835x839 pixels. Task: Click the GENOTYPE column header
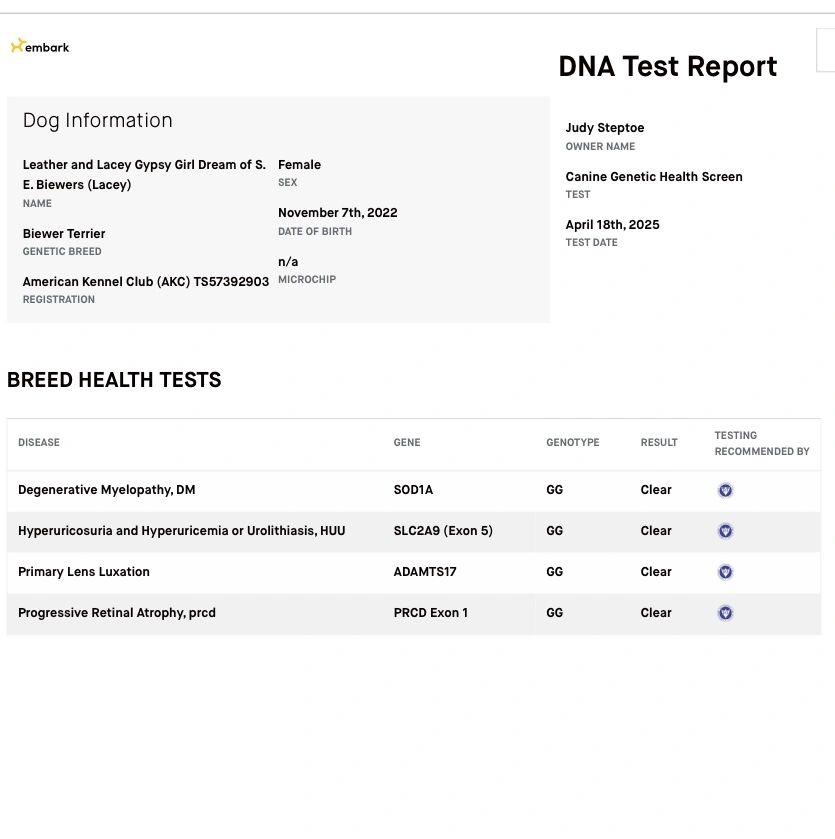tap(573, 443)
